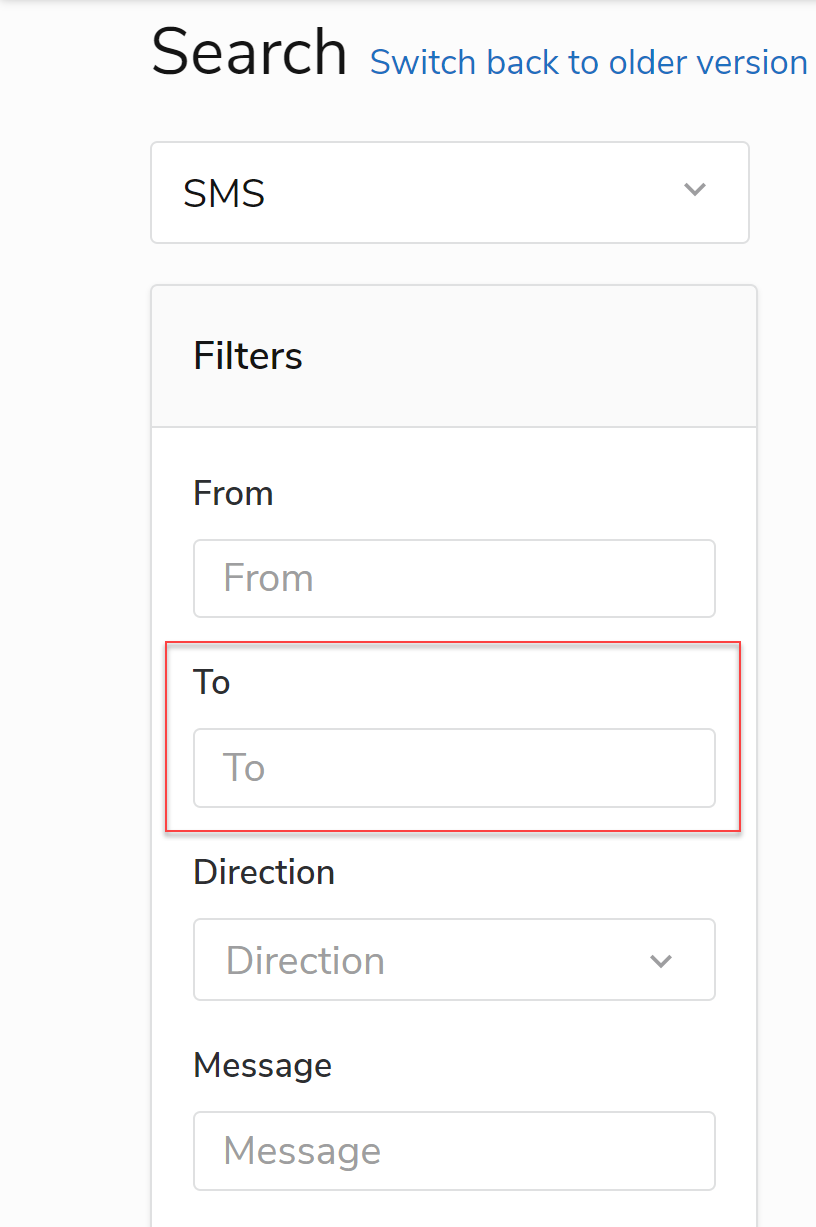Expand the Direction filter combo box
816x1227 pixels.
(454, 960)
